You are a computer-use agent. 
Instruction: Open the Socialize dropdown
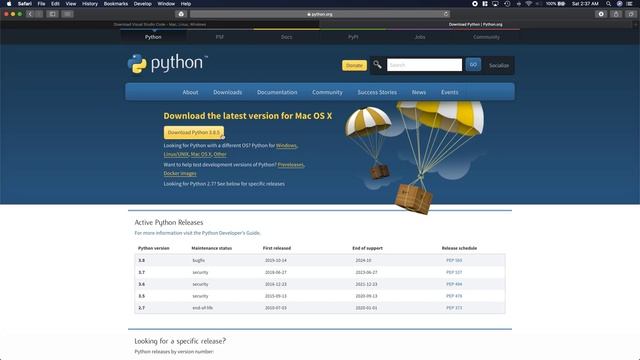click(499, 65)
